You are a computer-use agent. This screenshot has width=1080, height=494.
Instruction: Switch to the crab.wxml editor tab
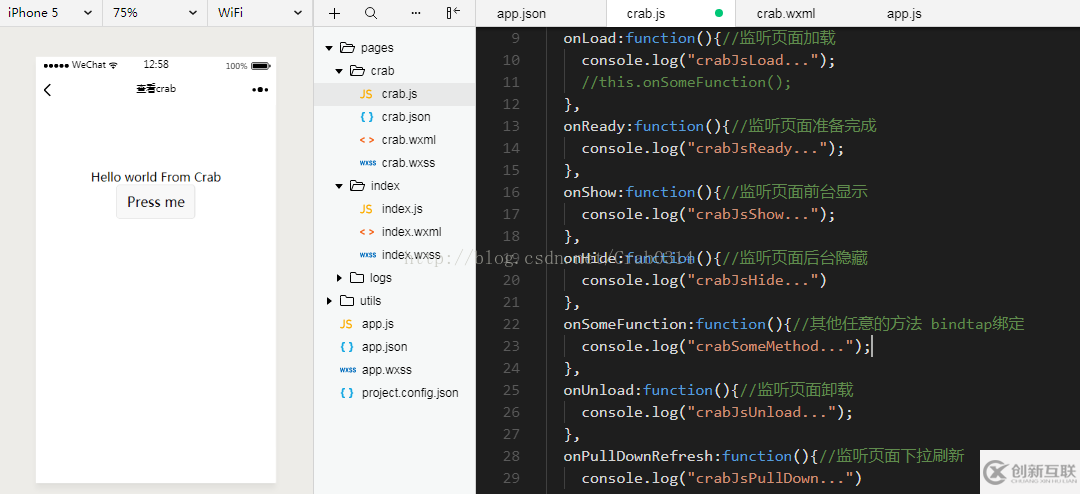(x=784, y=14)
